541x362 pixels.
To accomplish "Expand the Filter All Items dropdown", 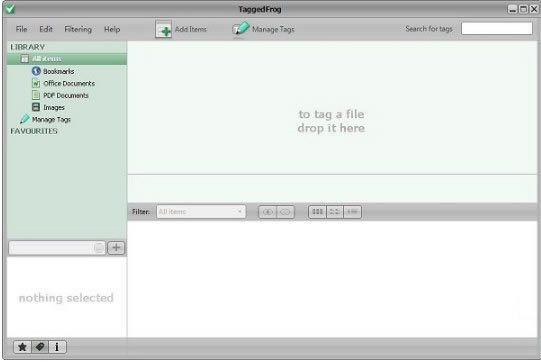I will 201,212.
